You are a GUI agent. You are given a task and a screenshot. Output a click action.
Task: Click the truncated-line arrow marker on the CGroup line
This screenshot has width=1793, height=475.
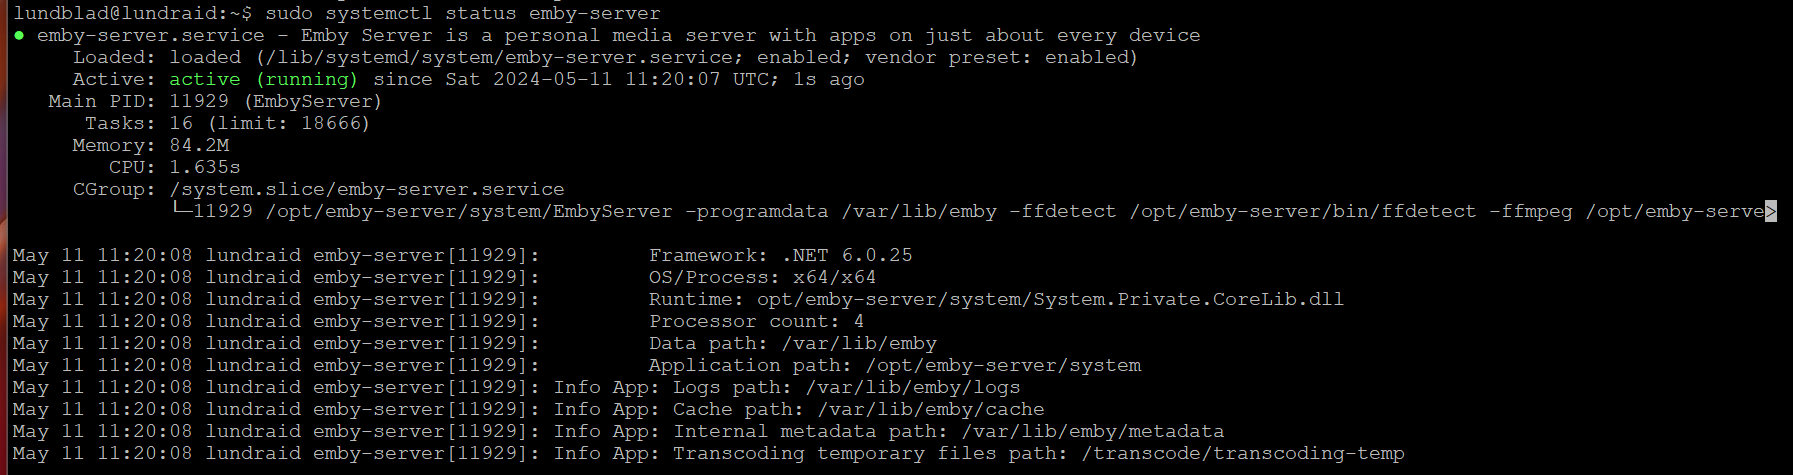1770,211
